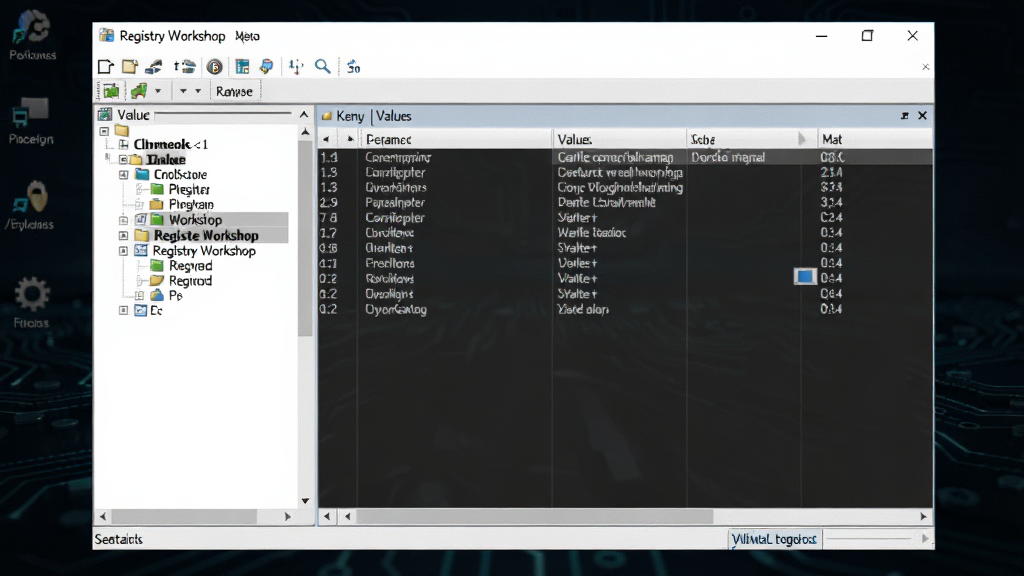The height and width of the screenshot is (576, 1024).
Task: Click the Ranase button
Action: [x=234, y=91]
